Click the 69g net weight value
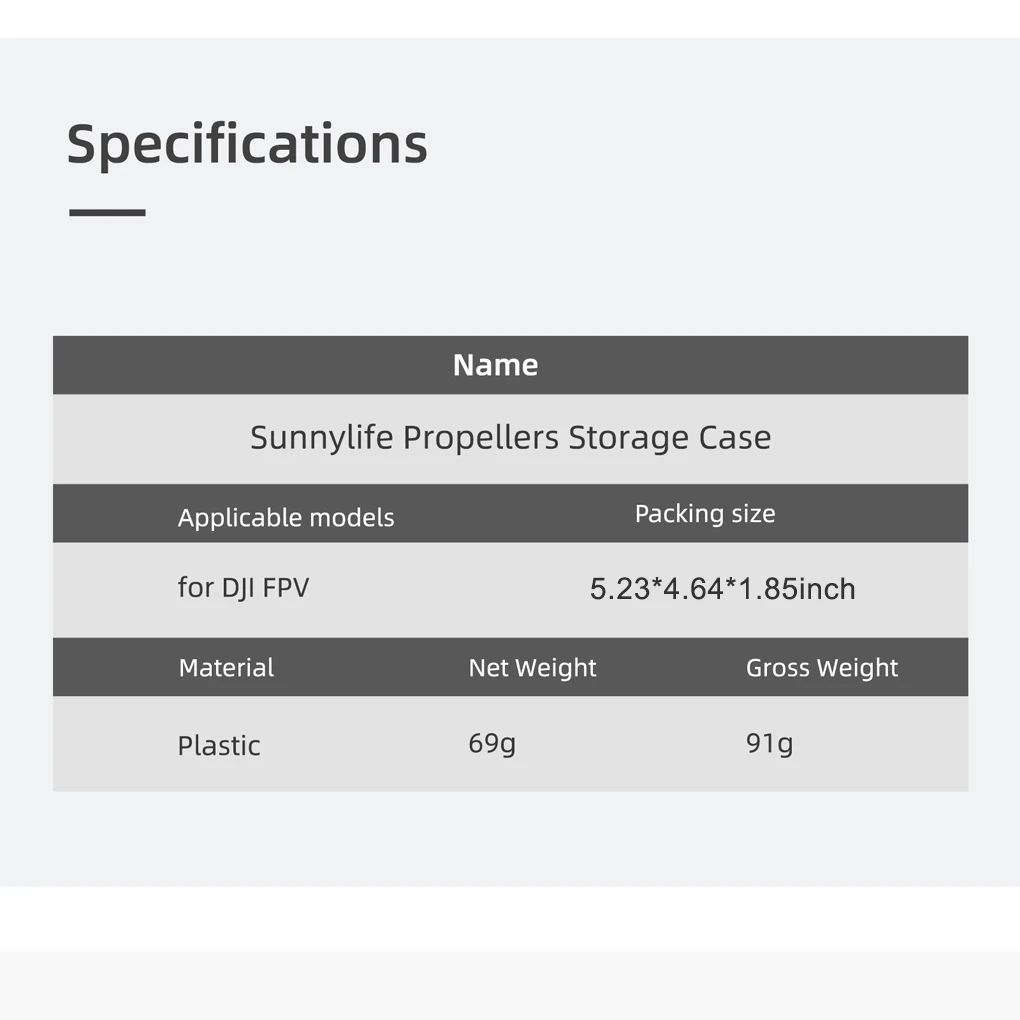The height and width of the screenshot is (1020, 1020). coord(492,743)
